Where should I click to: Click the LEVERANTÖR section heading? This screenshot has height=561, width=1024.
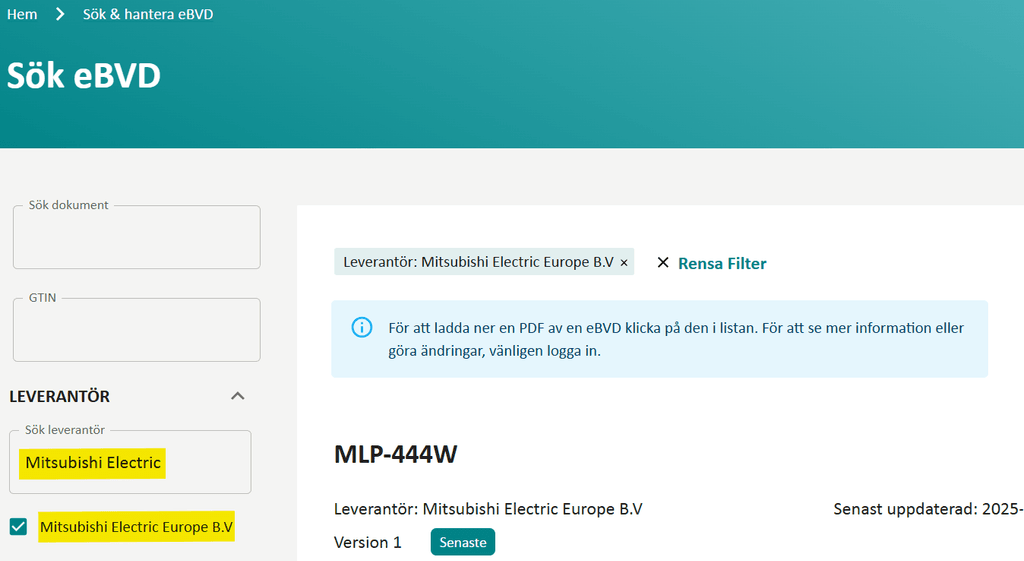click(60, 397)
